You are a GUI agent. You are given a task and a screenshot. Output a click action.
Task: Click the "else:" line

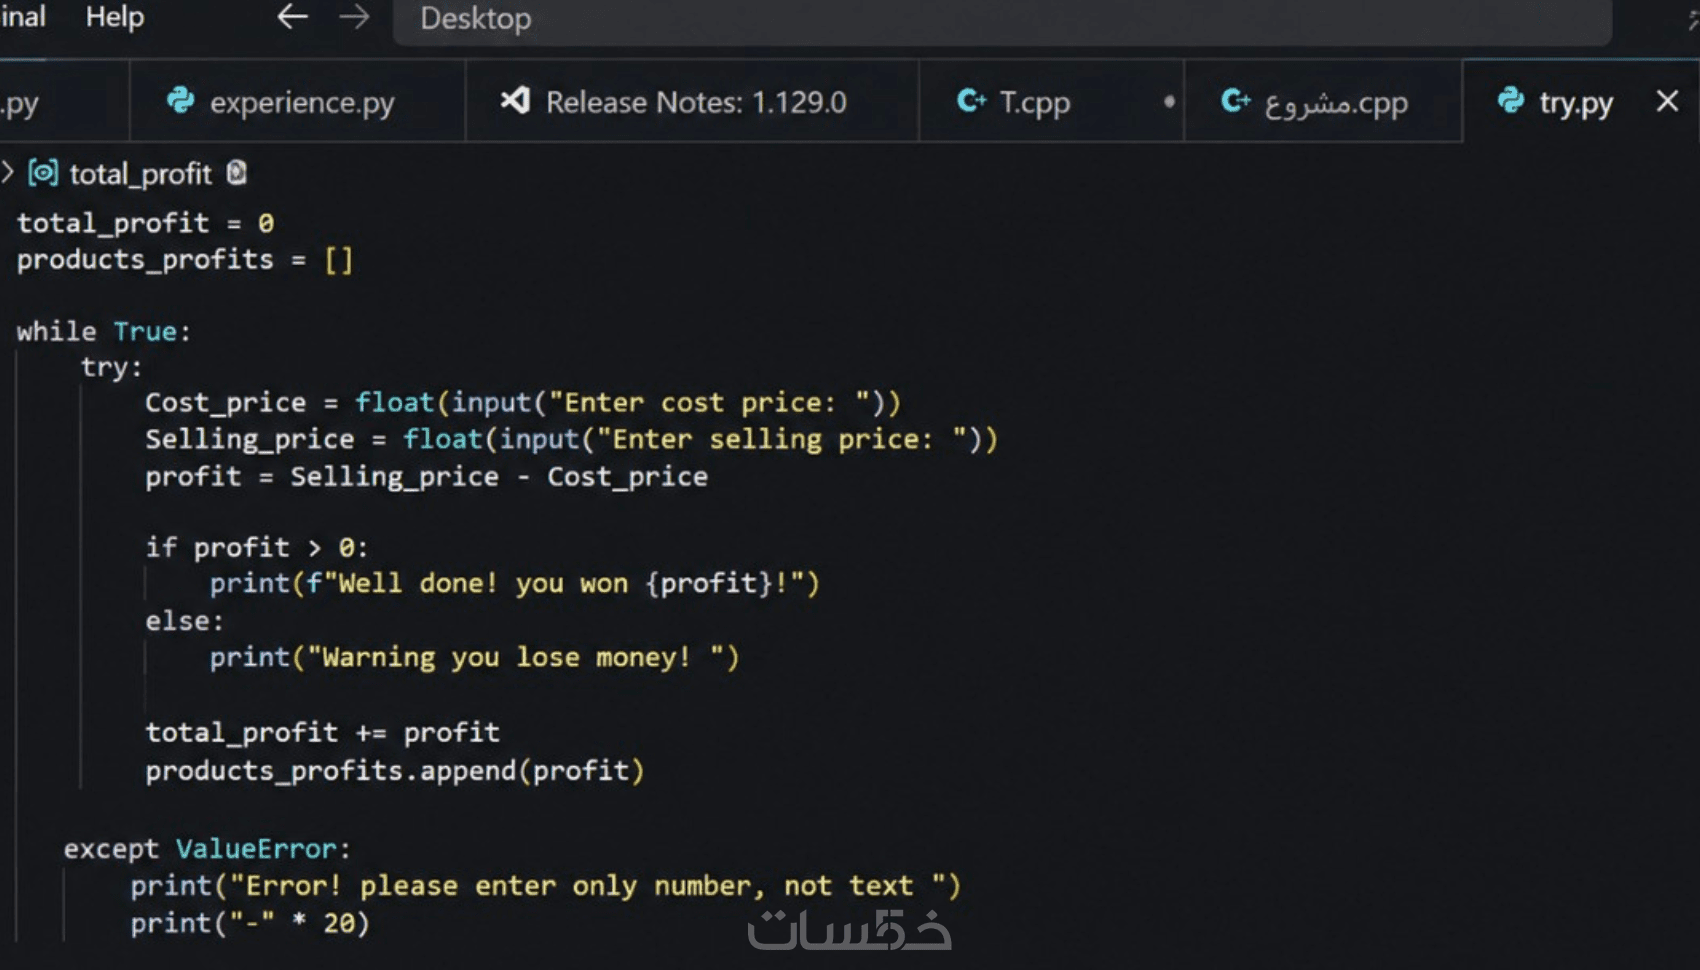click(185, 621)
